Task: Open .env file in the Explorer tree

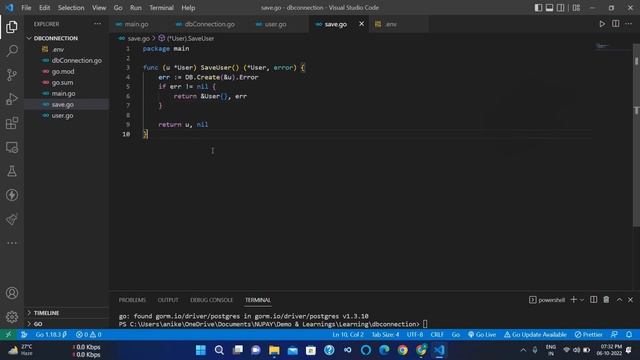Action: [58, 49]
